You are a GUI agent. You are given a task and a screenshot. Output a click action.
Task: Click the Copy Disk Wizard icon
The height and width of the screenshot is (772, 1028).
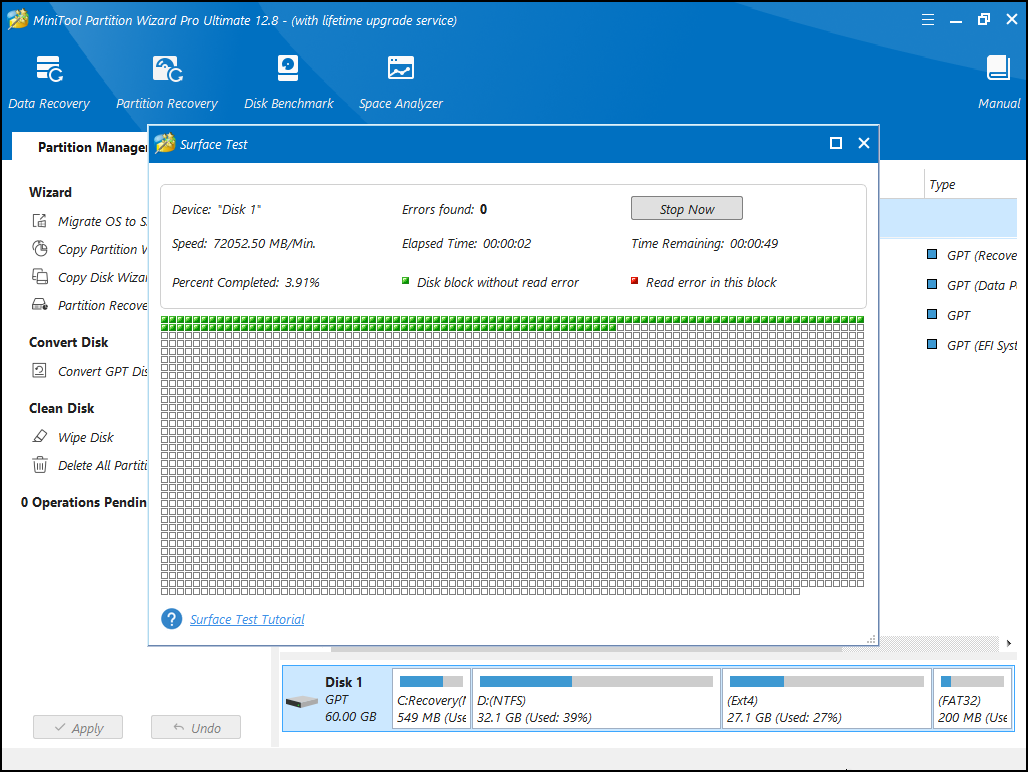[40, 277]
